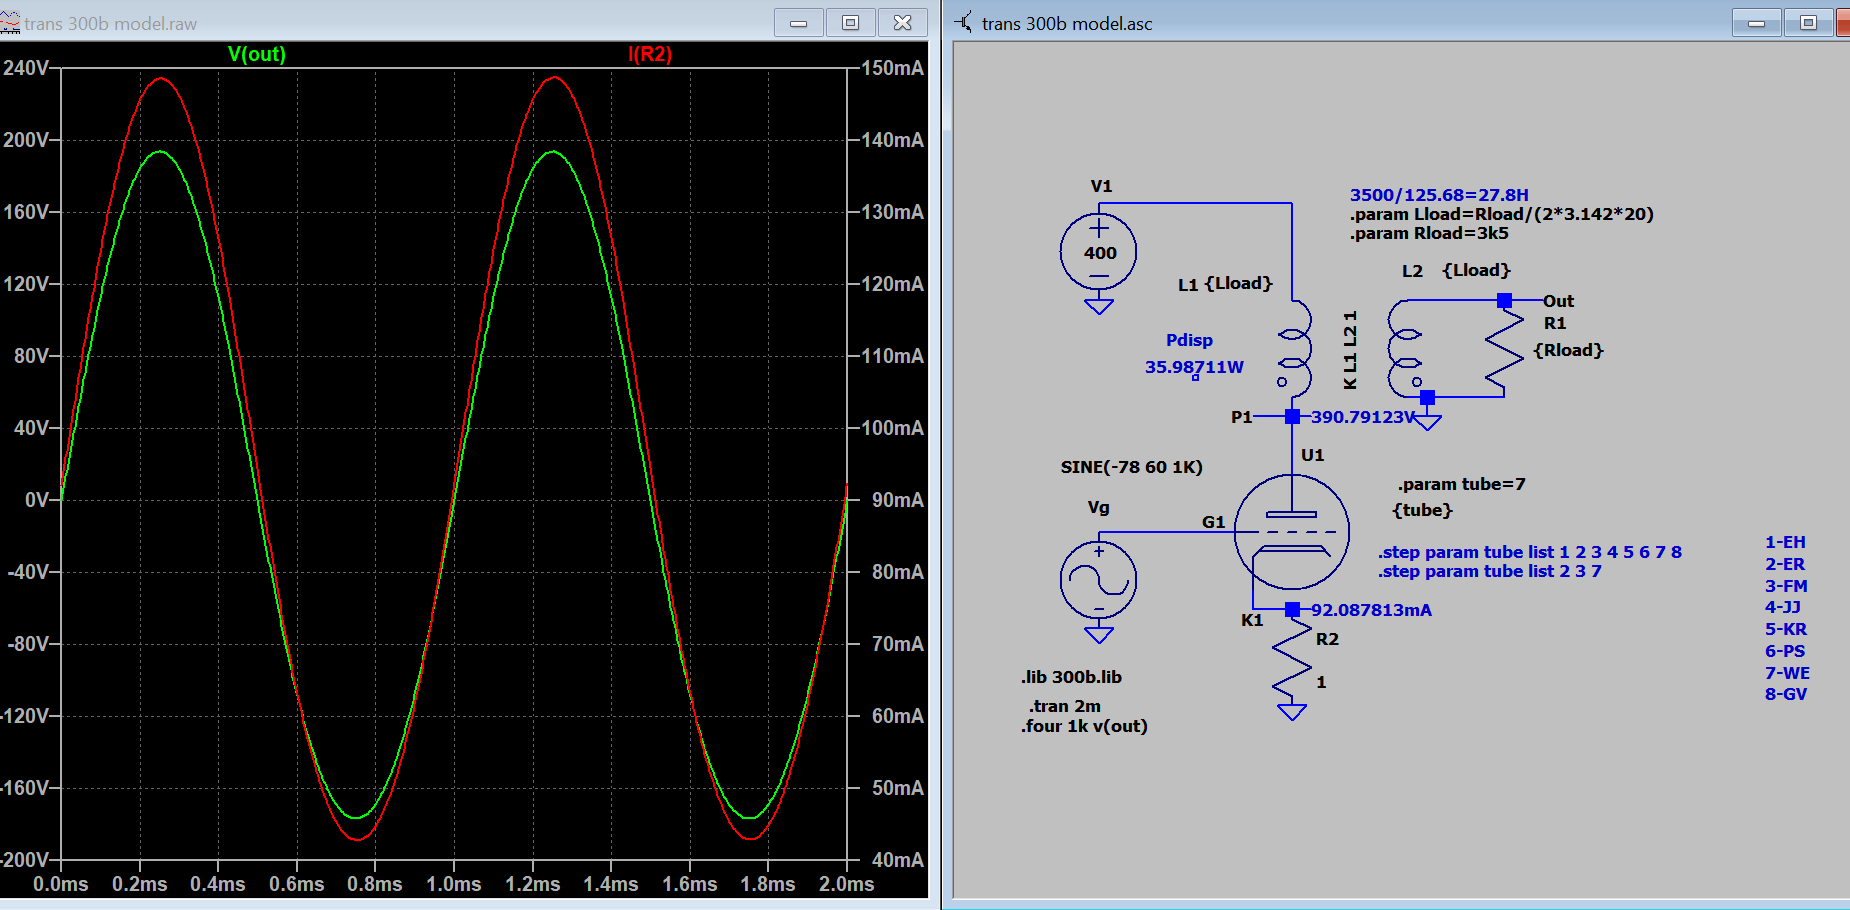Click the P1 plate node marker

click(x=1292, y=416)
